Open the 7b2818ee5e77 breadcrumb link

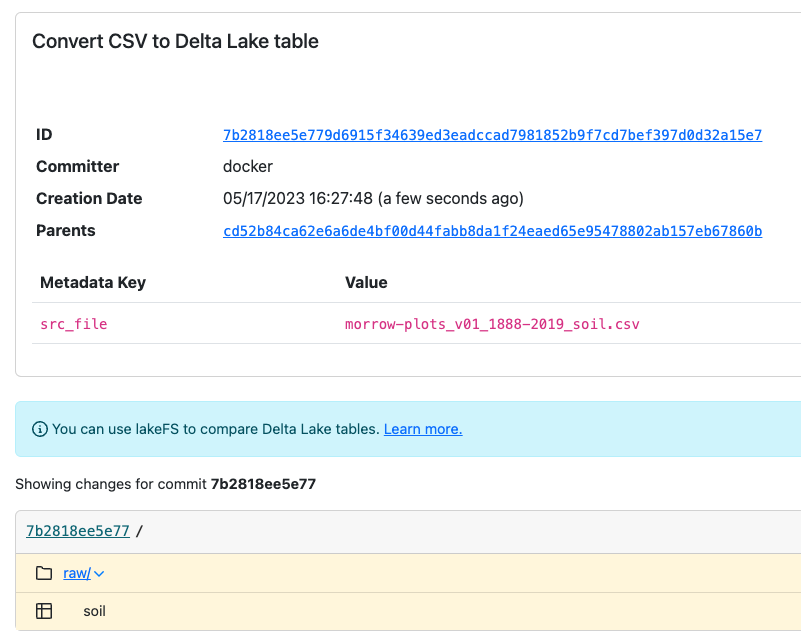pyautogui.click(x=78, y=531)
